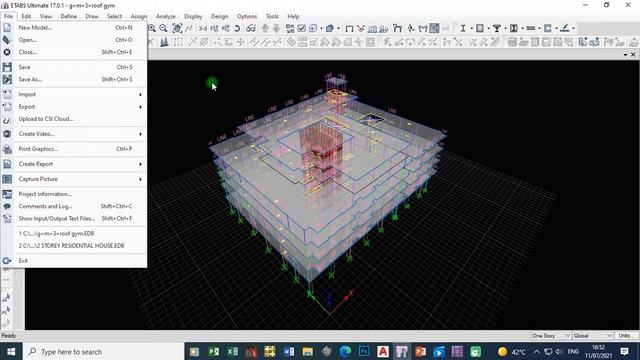Open the Edit menu
The width and height of the screenshot is (640, 360).
pos(26,16)
